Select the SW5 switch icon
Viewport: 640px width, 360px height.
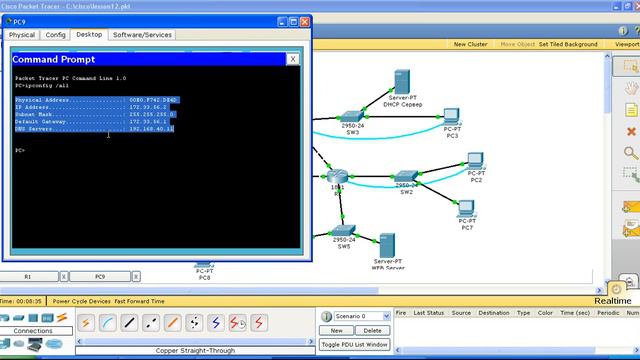coord(343,231)
